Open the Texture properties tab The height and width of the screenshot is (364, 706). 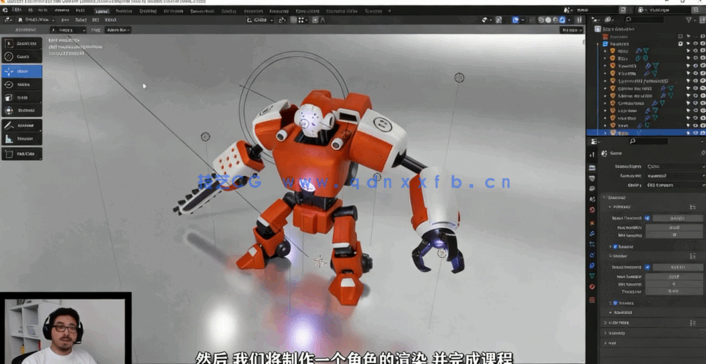pyautogui.click(x=592, y=299)
